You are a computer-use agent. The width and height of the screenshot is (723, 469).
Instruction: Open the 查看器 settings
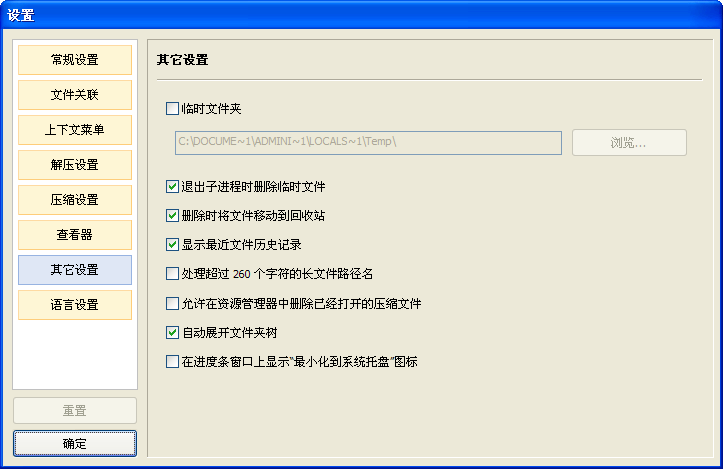point(75,235)
